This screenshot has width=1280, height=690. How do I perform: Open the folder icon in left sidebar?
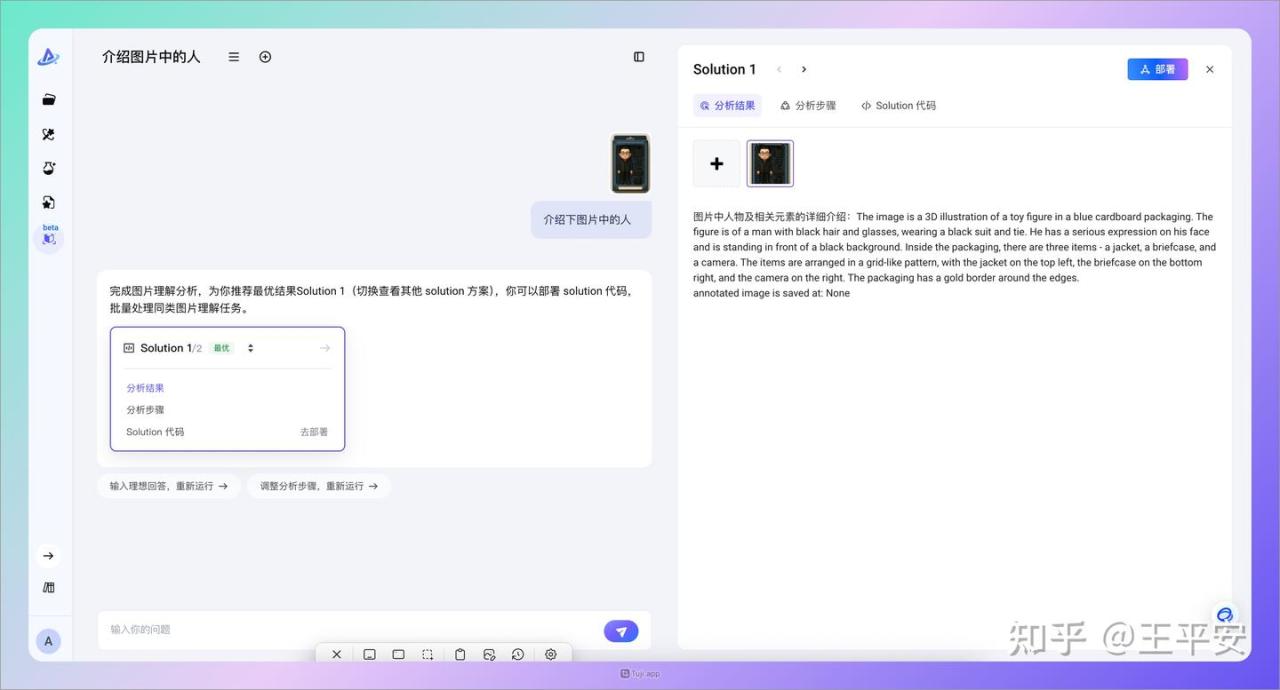(x=49, y=100)
